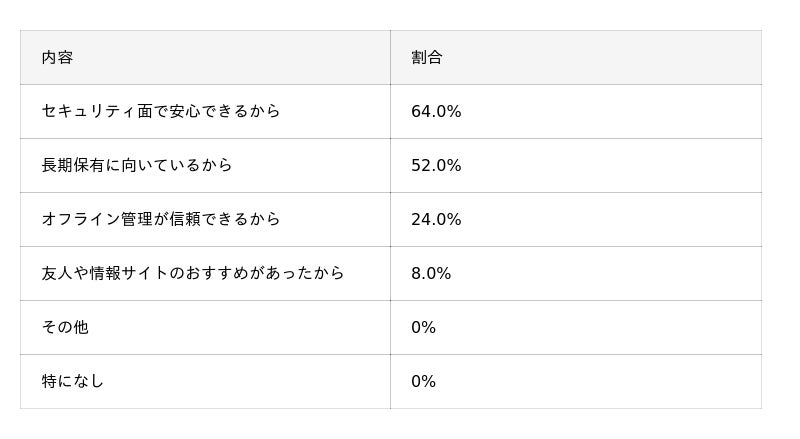This screenshot has width=800, height=439.
Task: Click the word 長期保有 in the second reason
Action: click(73, 166)
